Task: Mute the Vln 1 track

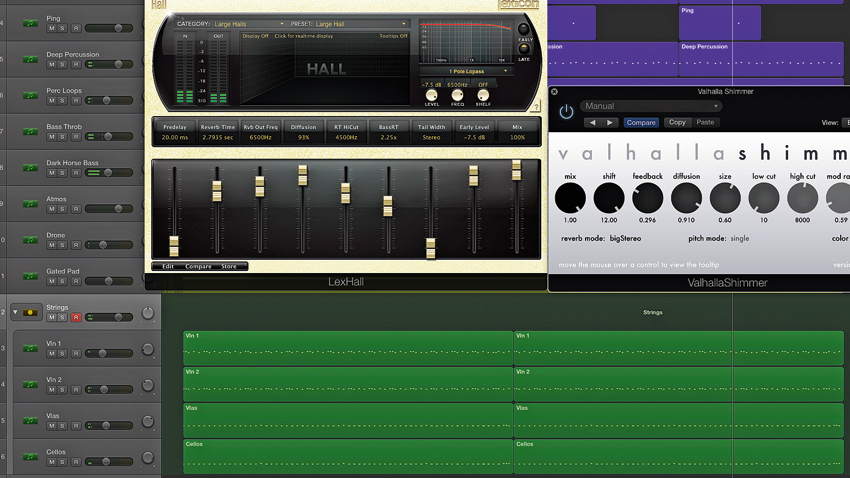Action: pos(51,353)
